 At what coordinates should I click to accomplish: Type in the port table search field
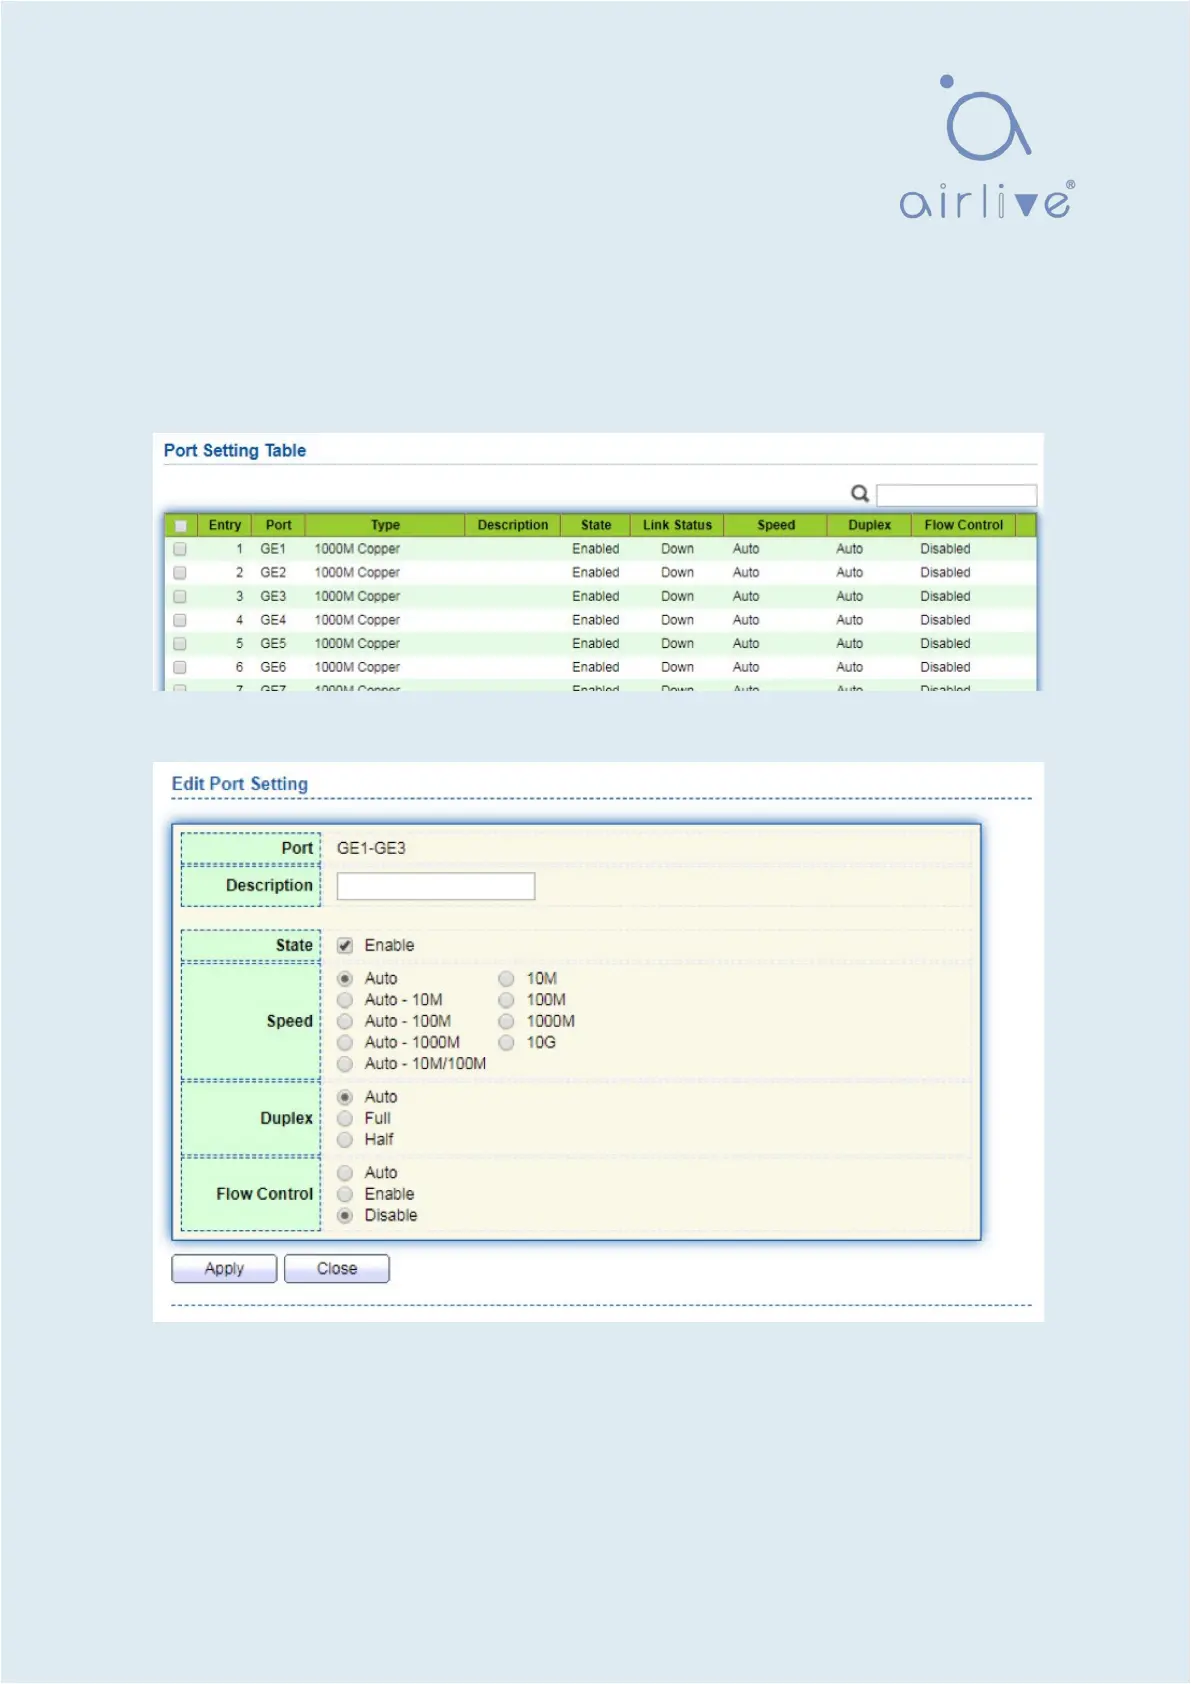(x=956, y=495)
